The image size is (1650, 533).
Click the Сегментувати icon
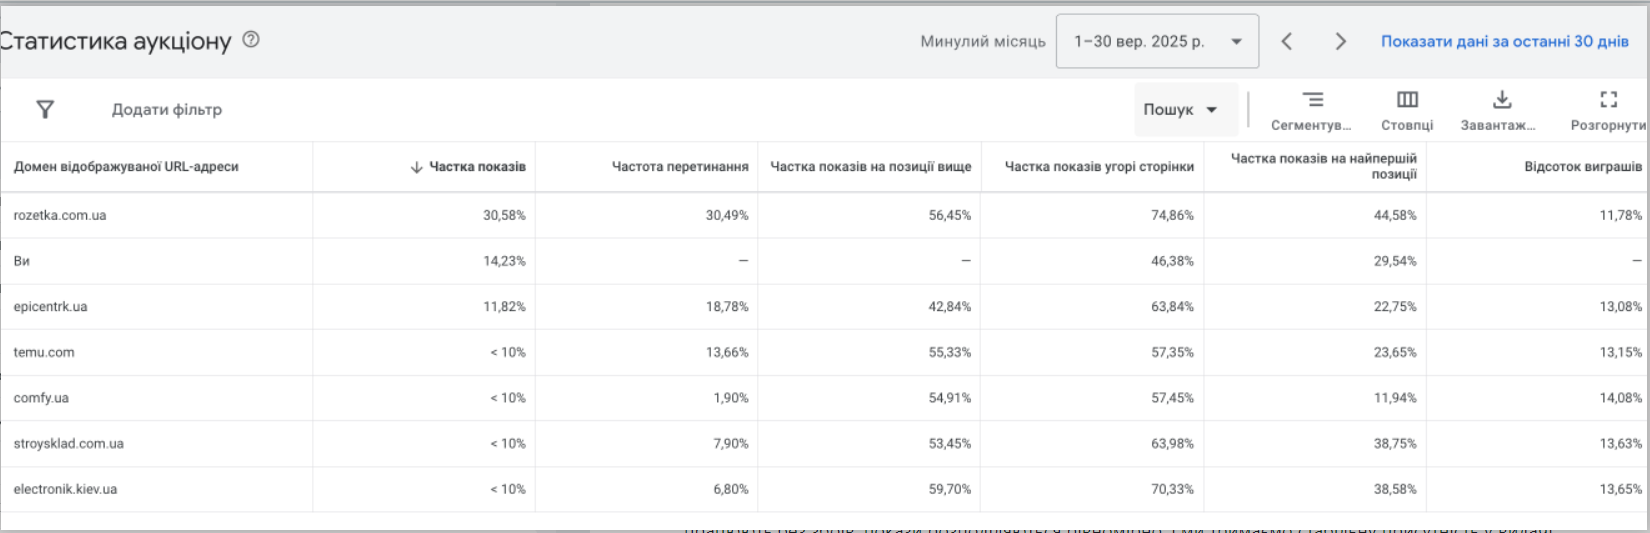pyautogui.click(x=1312, y=100)
